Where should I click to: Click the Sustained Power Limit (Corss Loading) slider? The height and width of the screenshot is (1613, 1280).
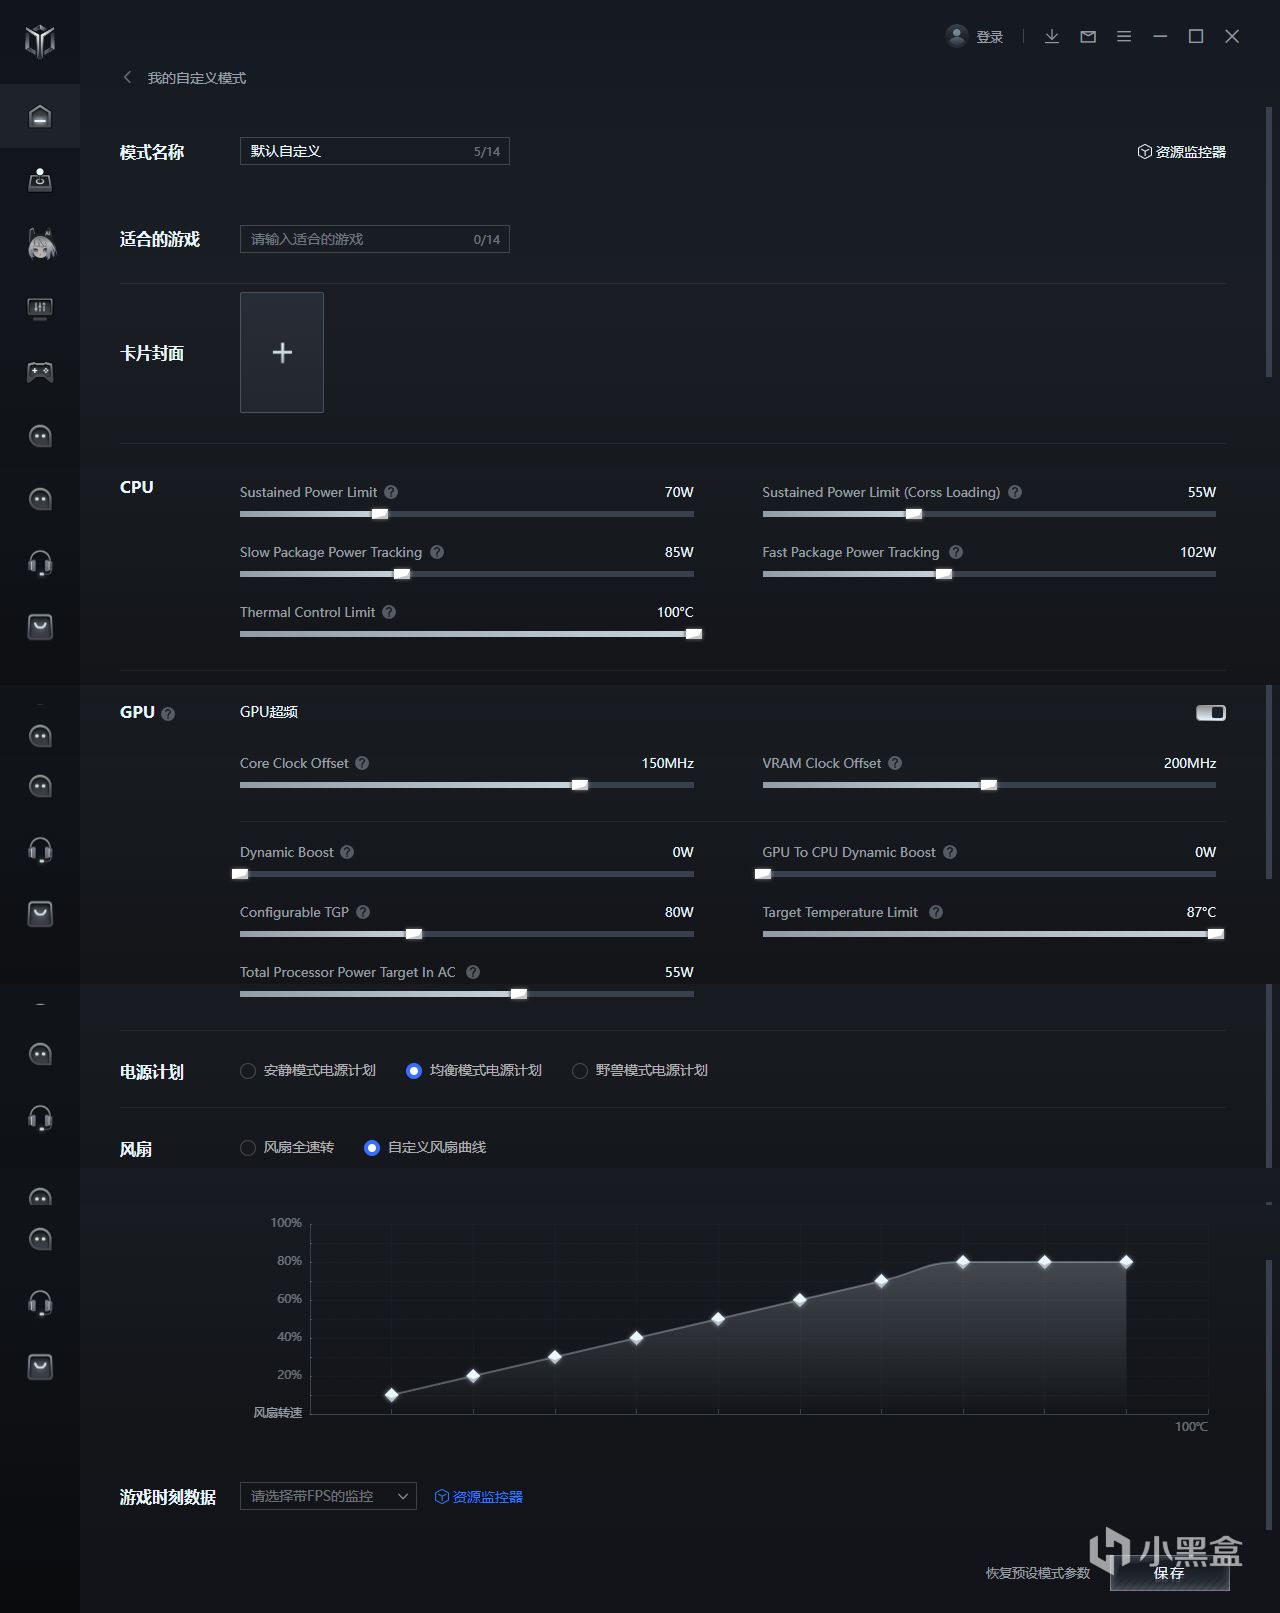[x=989, y=514]
